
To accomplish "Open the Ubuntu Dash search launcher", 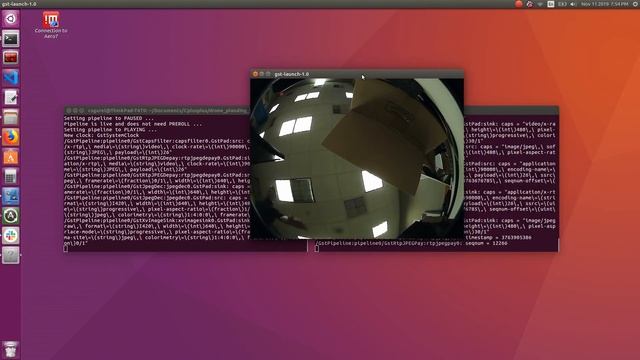I will pos(11,19).
